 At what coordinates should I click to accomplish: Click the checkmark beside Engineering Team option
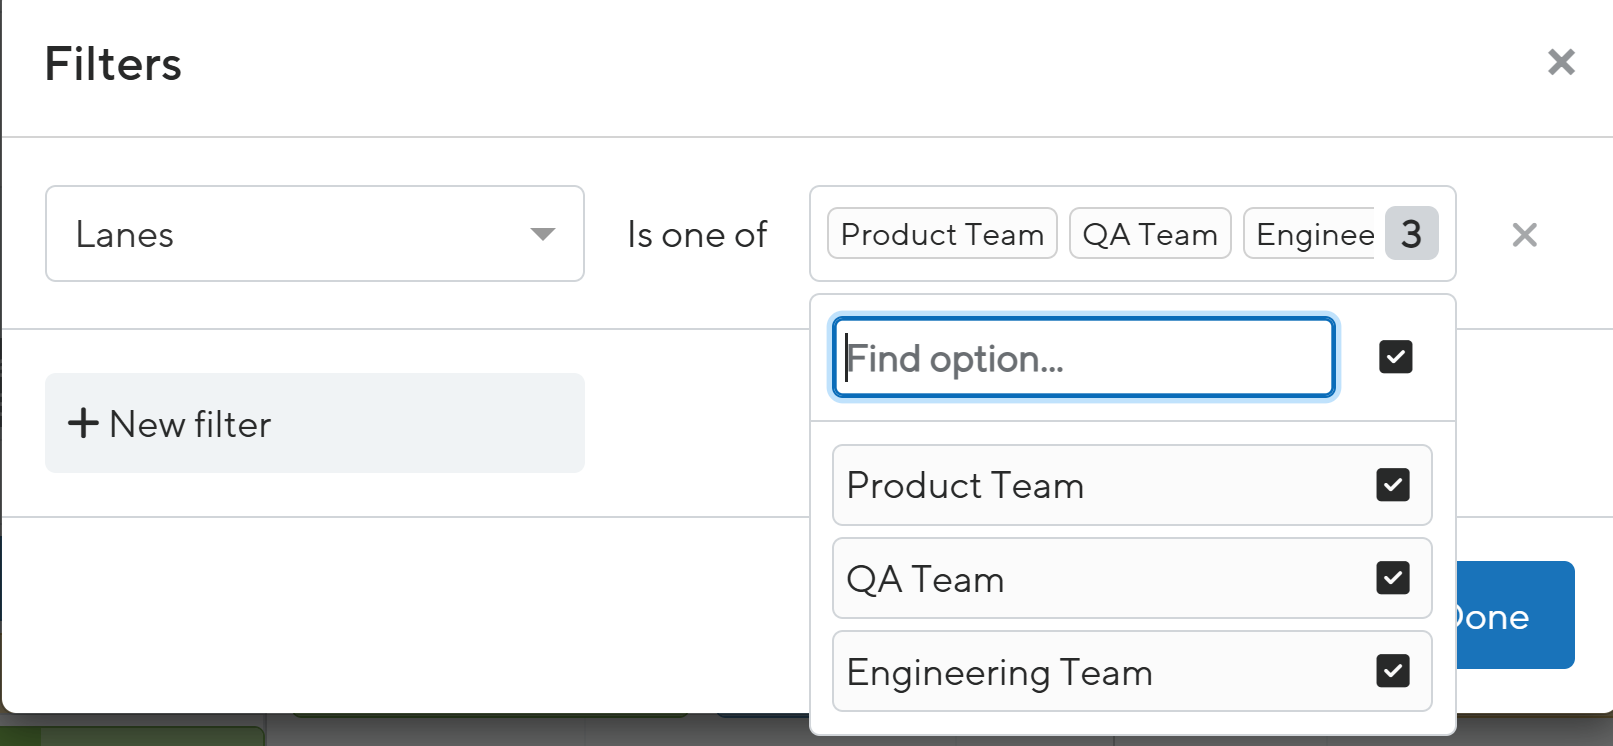tap(1392, 671)
